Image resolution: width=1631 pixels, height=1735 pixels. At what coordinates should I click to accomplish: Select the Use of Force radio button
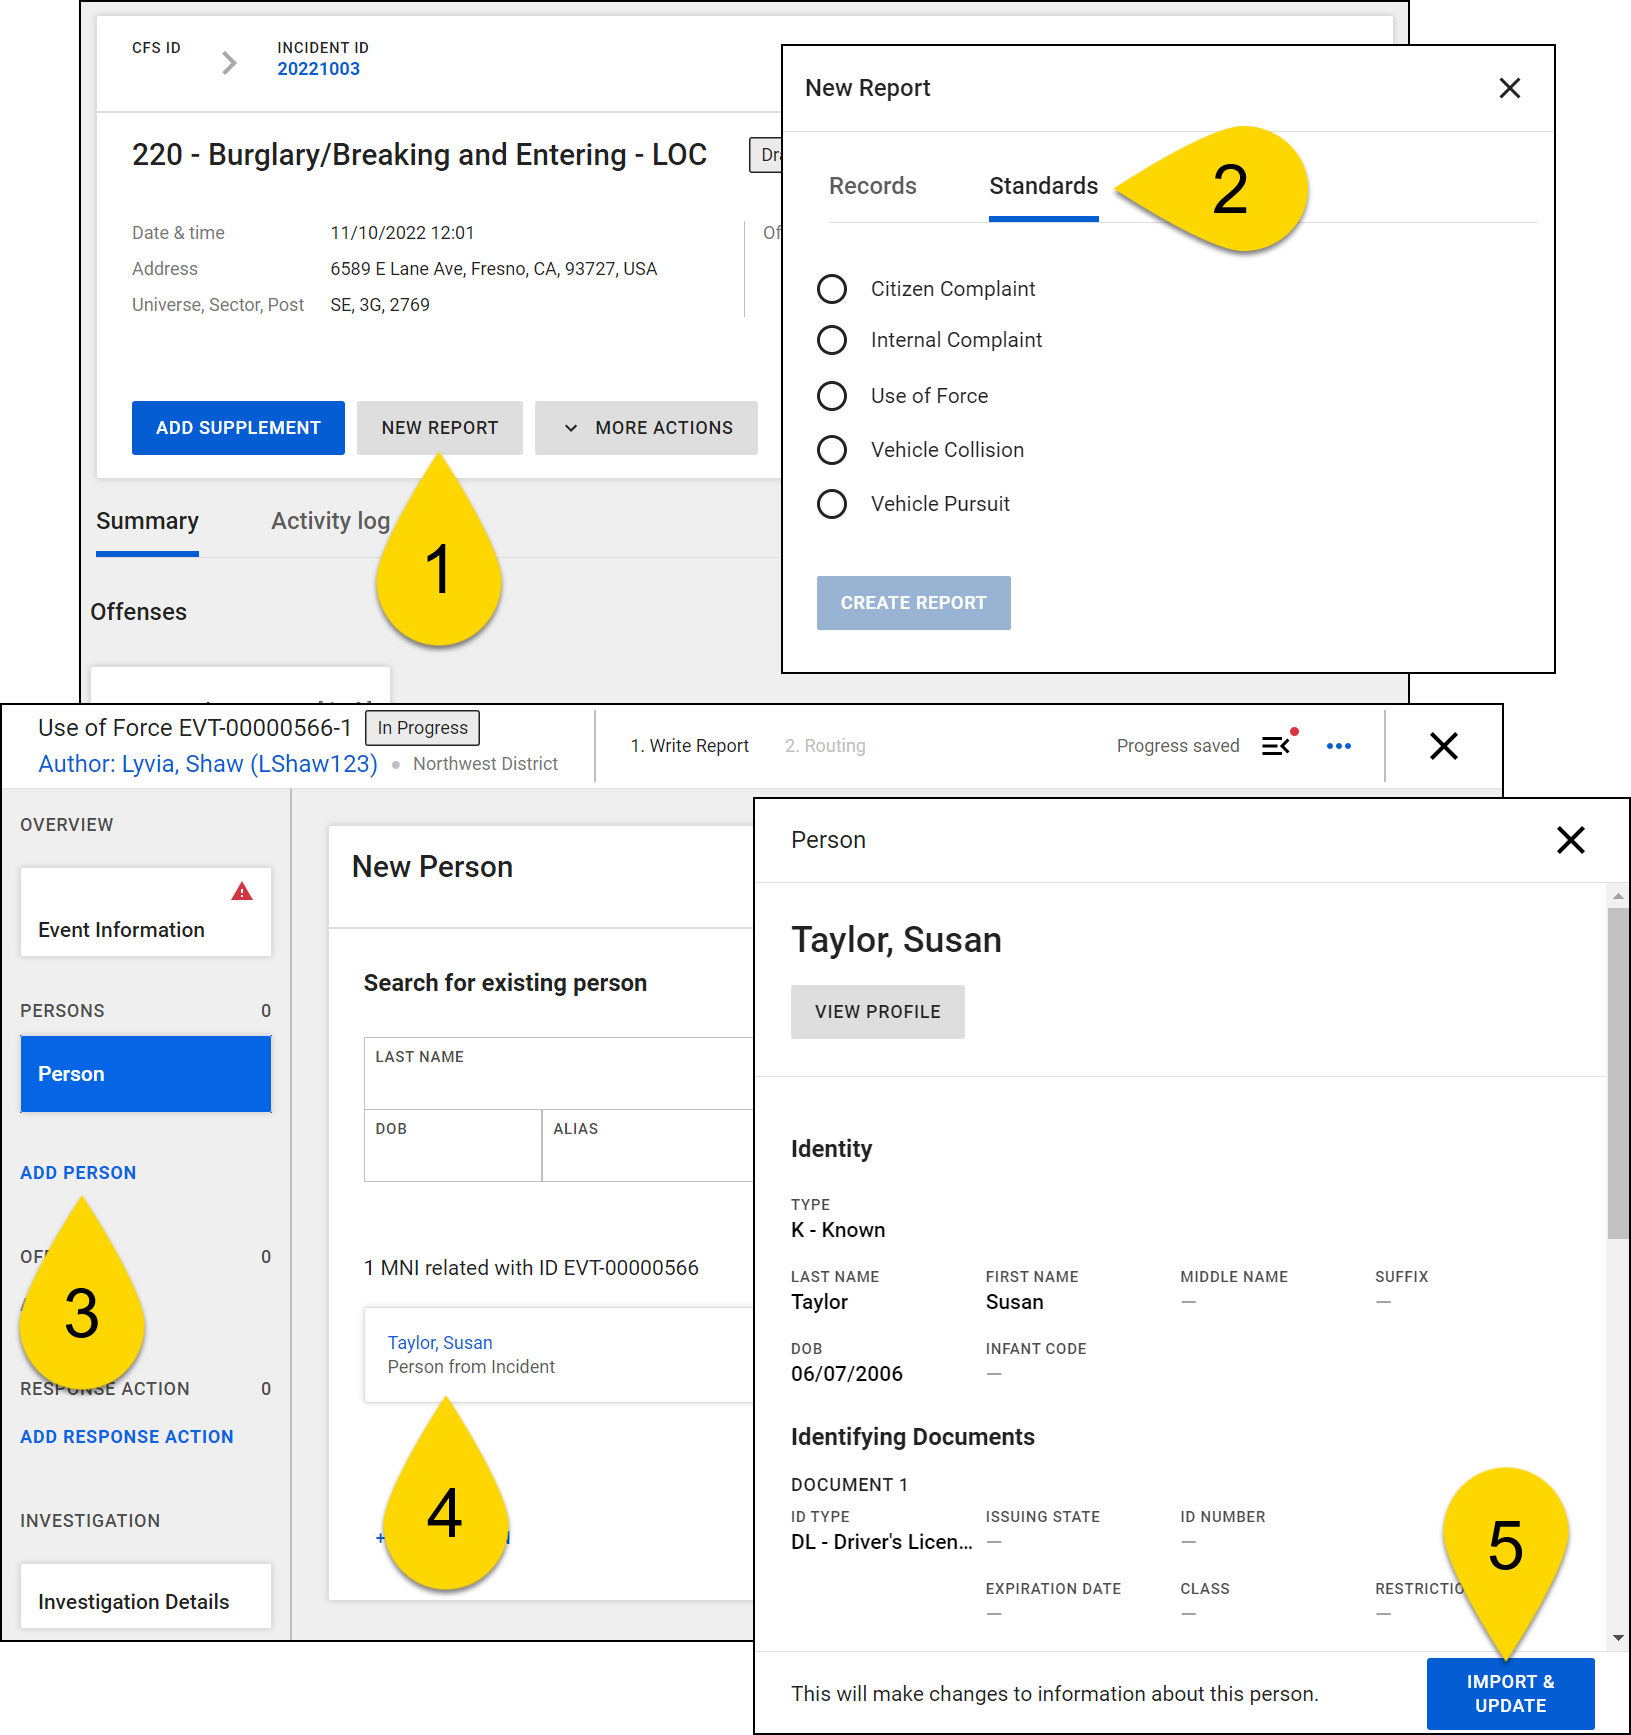pyautogui.click(x=832, y=396)
